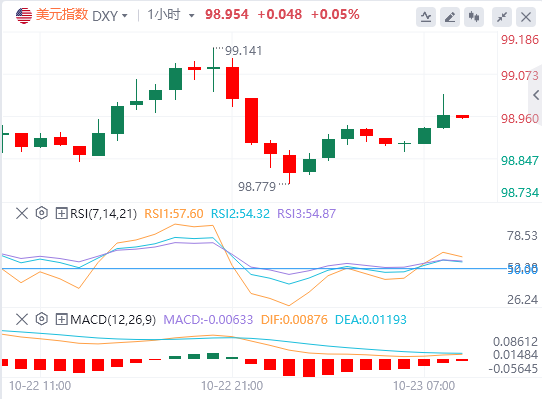The height and width of the screenshot is (399, 542).
Task: Click the 99.141 high price candle marker
Action: coord(243,51)
